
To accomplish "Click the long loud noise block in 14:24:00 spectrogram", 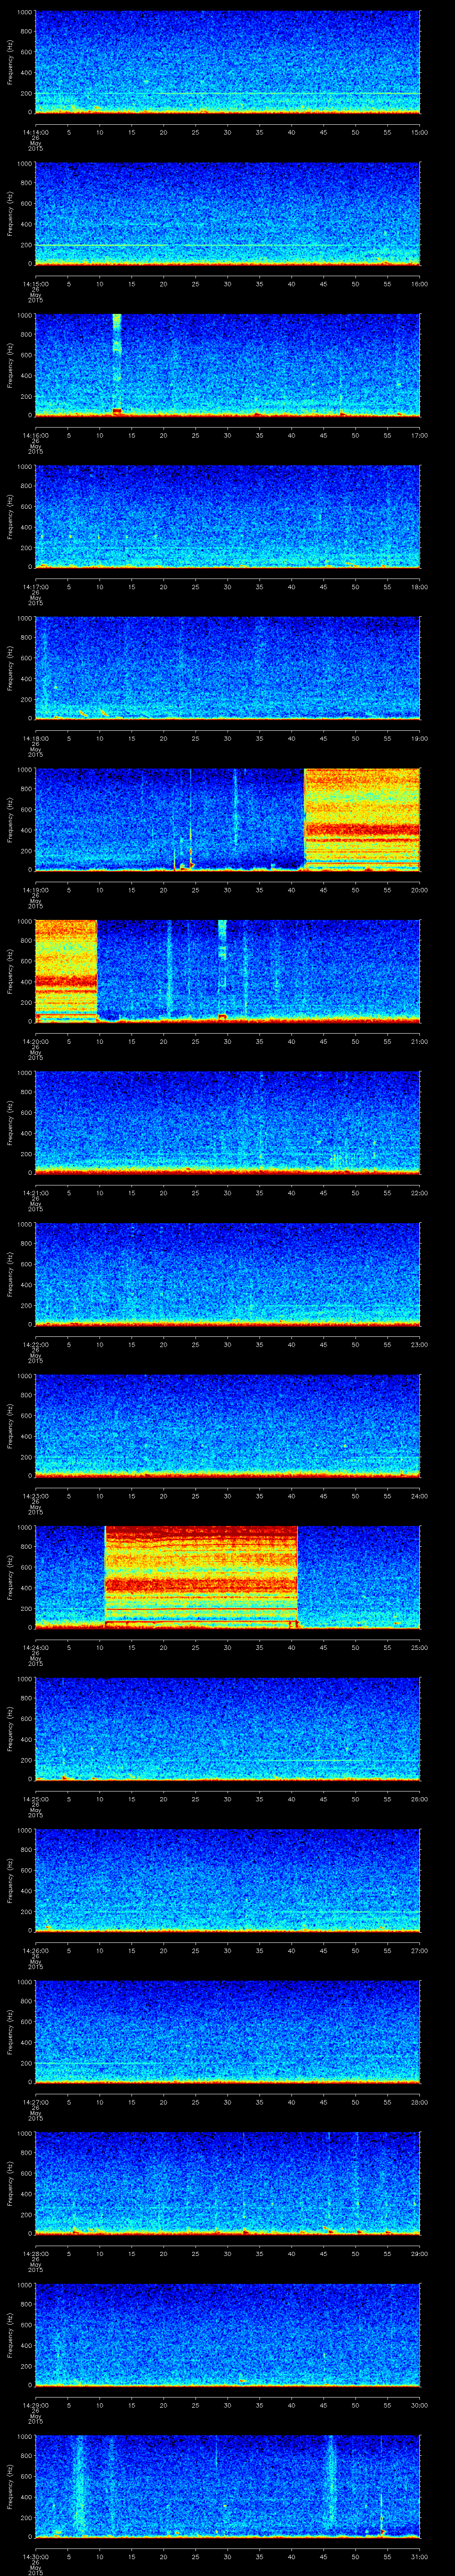I will coord(201,1576).
